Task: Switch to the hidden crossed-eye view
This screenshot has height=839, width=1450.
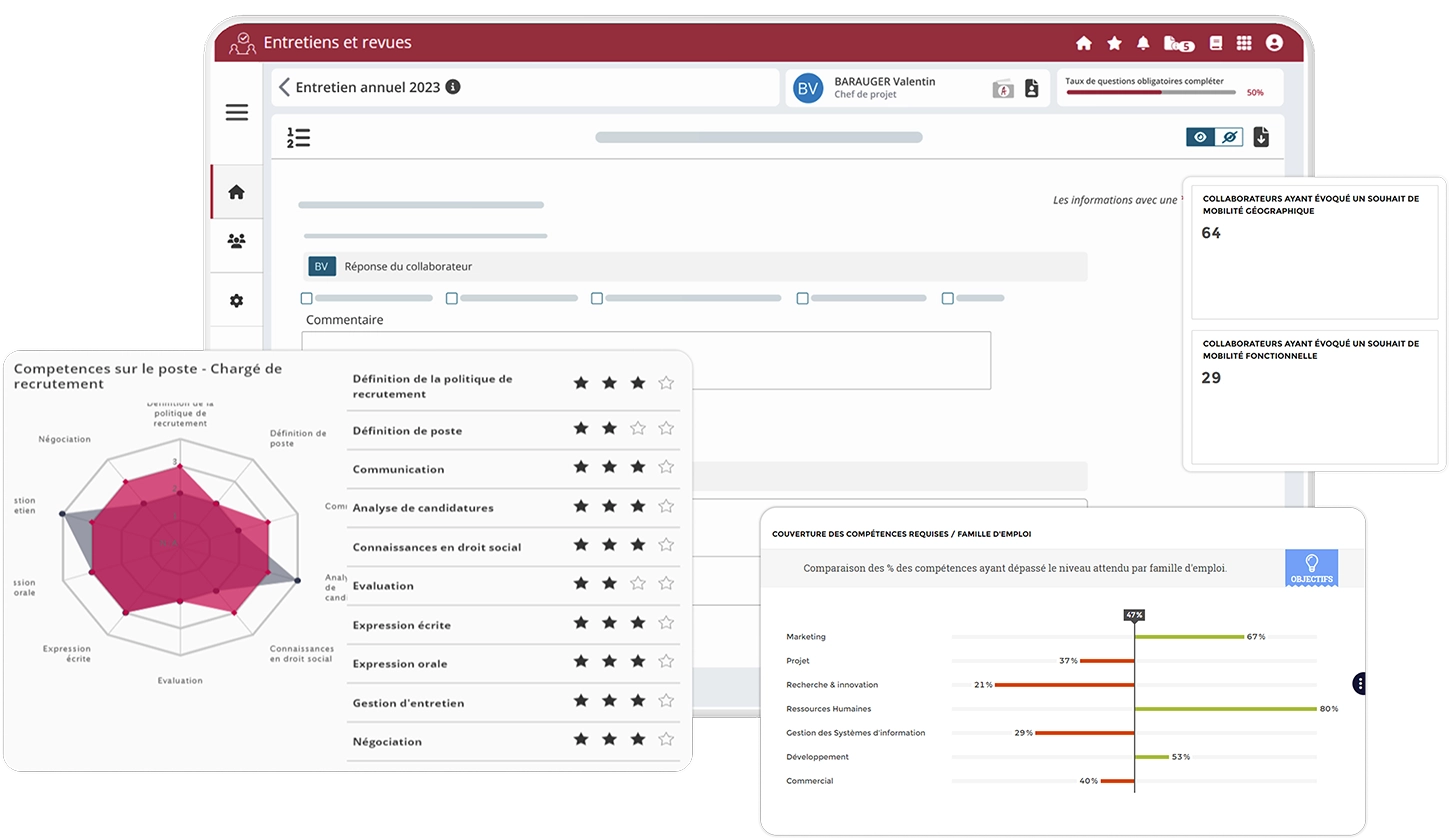Action: click(1229, 137)
